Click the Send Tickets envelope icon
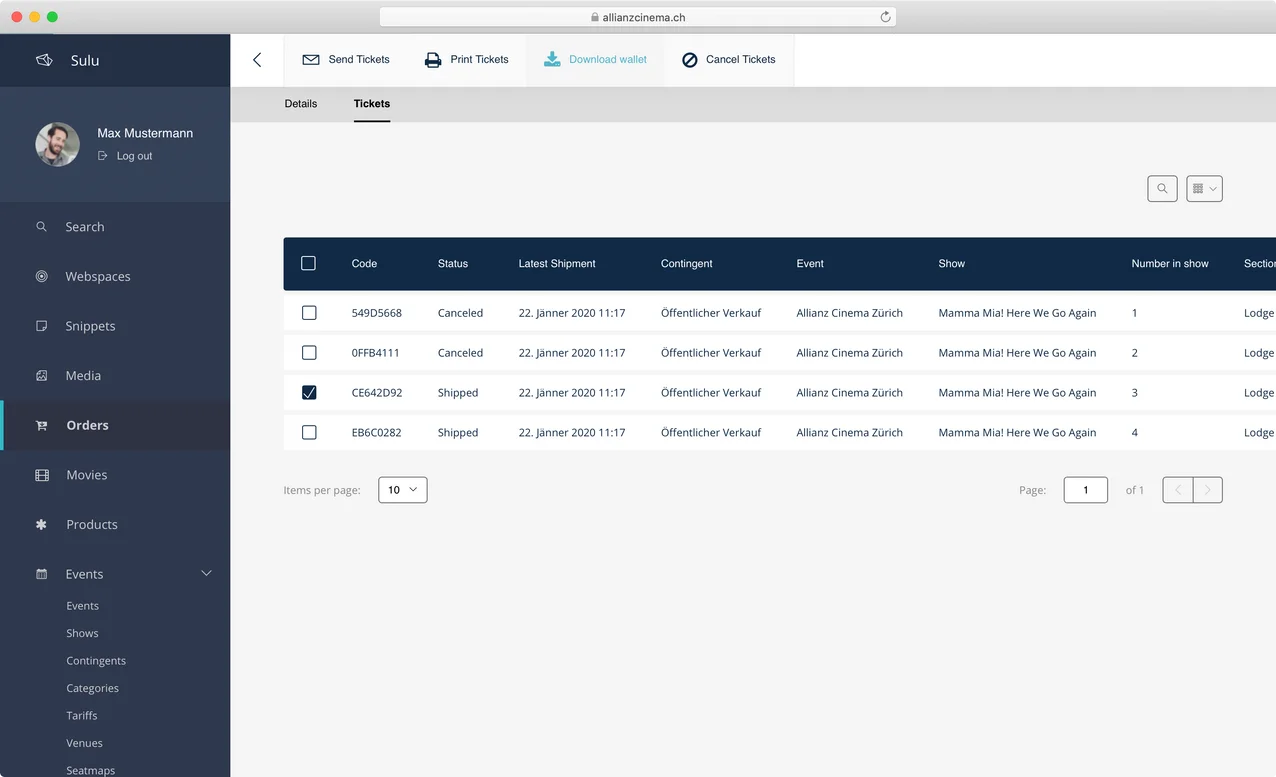 pos(311,60)
